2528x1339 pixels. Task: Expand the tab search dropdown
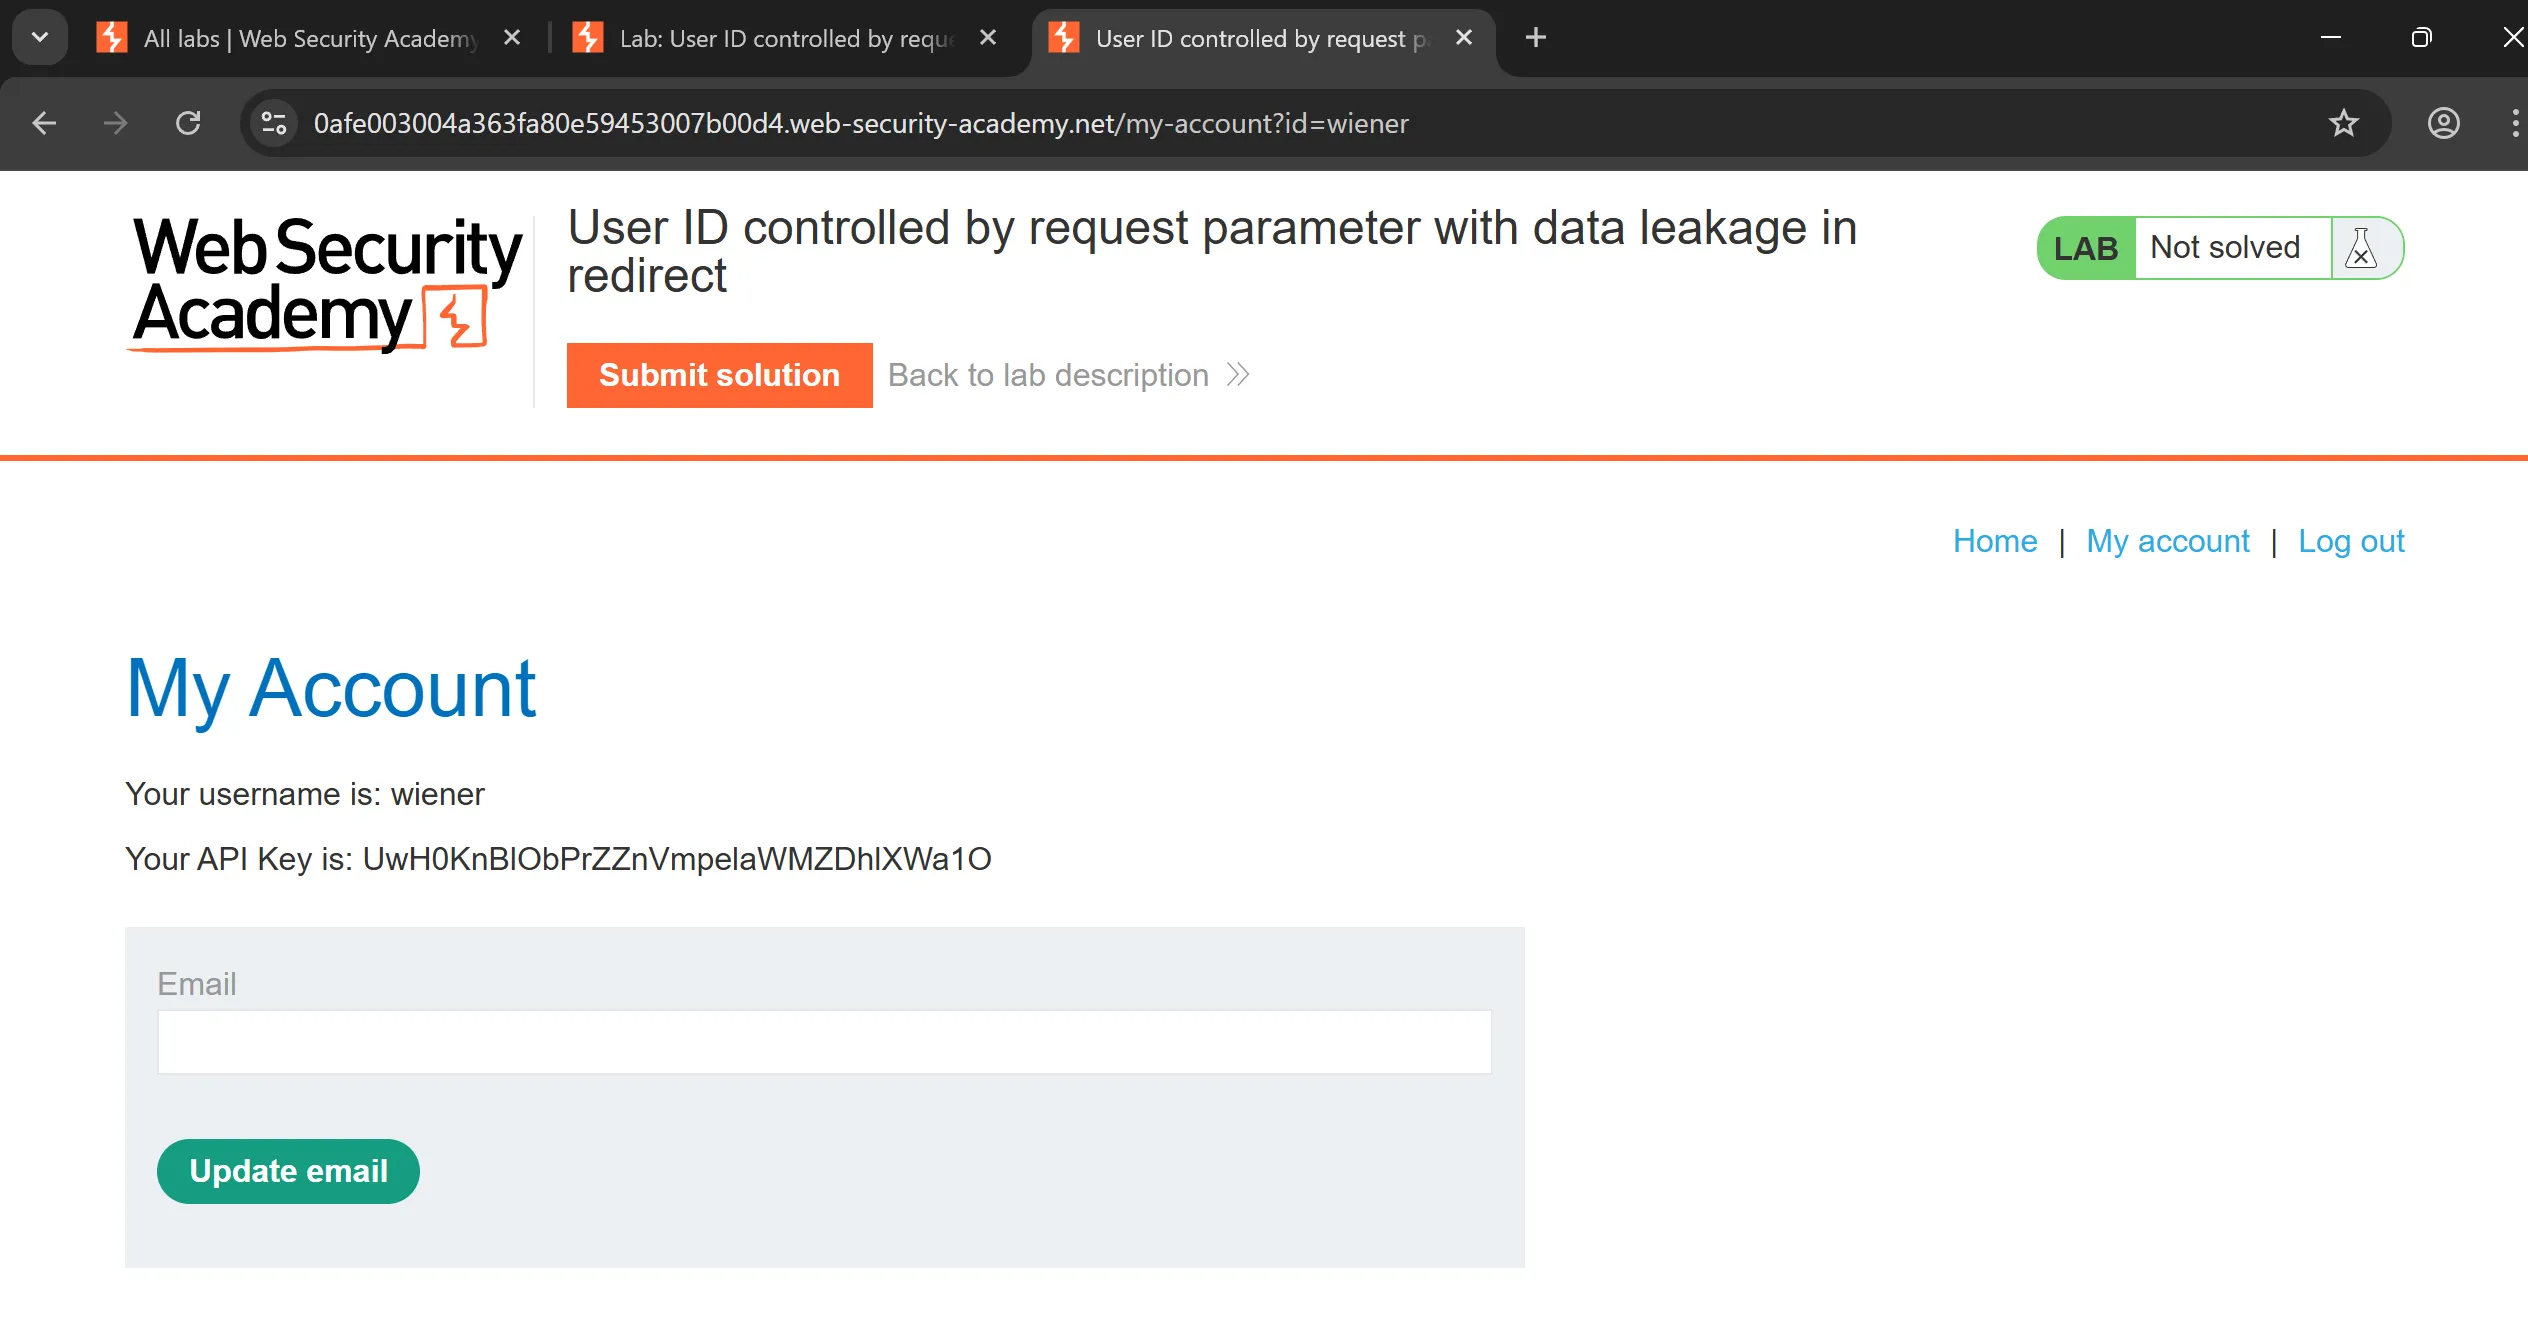coord(40,38)
